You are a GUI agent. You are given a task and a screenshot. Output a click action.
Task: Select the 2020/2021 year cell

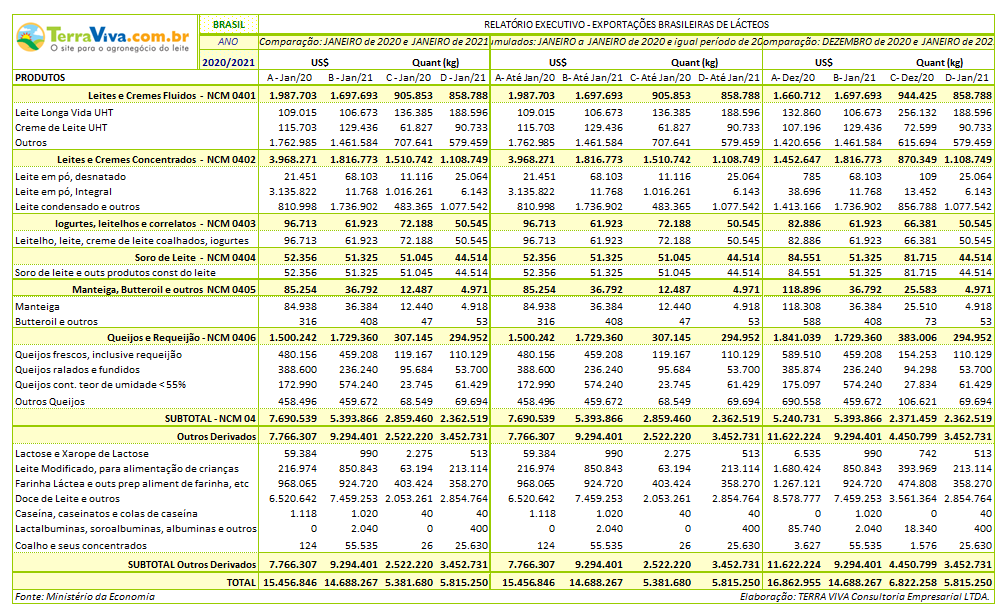coord(229,62)
